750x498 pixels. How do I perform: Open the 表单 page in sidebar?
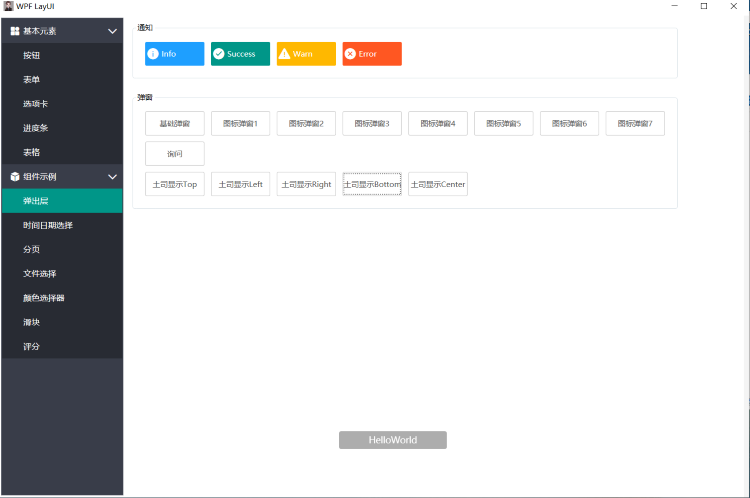[x=62, y=79]
